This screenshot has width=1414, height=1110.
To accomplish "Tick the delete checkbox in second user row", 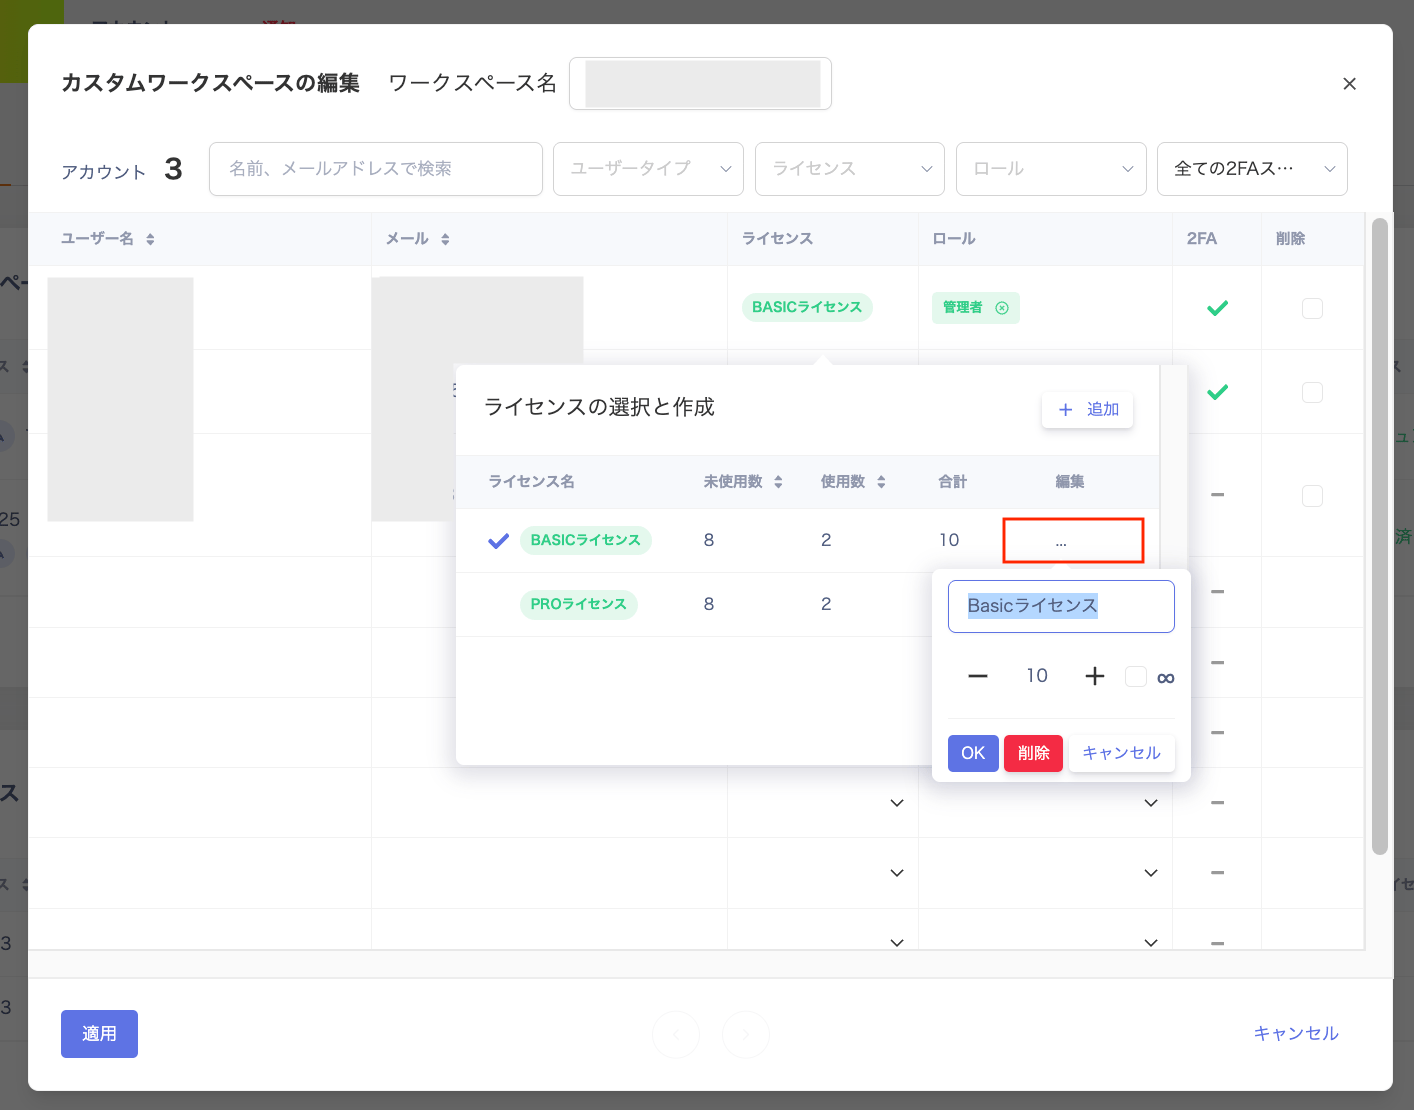I will [1312, 392].
